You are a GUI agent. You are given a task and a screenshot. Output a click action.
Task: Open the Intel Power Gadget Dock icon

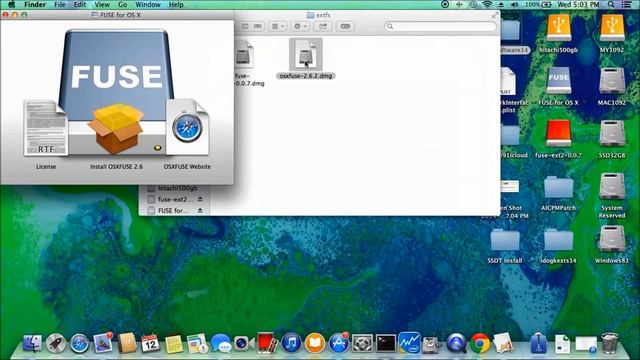click(x=409, y=343)
